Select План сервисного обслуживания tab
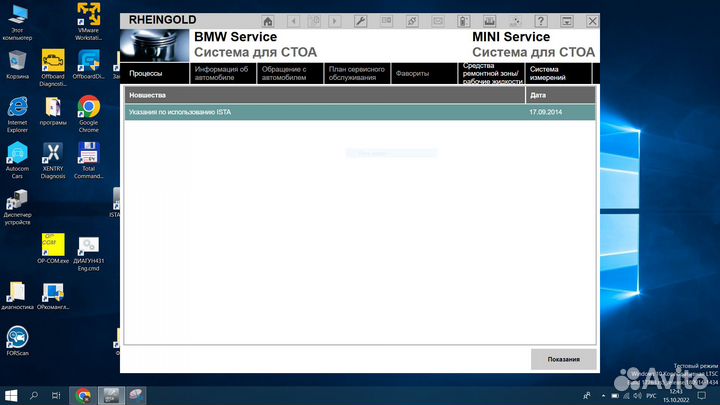Viewport: 720px width, 405px height. tap(357, 73)
